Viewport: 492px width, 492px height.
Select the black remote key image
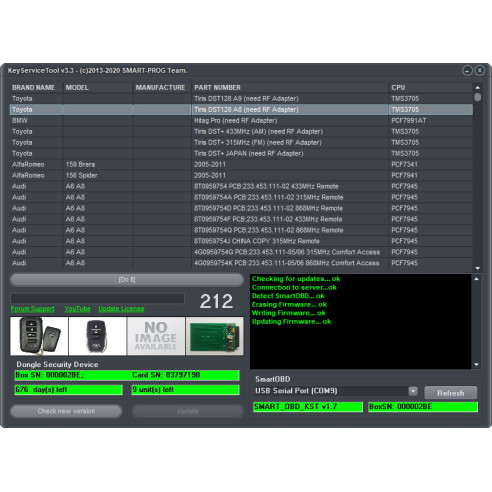(x=98, y=336)
